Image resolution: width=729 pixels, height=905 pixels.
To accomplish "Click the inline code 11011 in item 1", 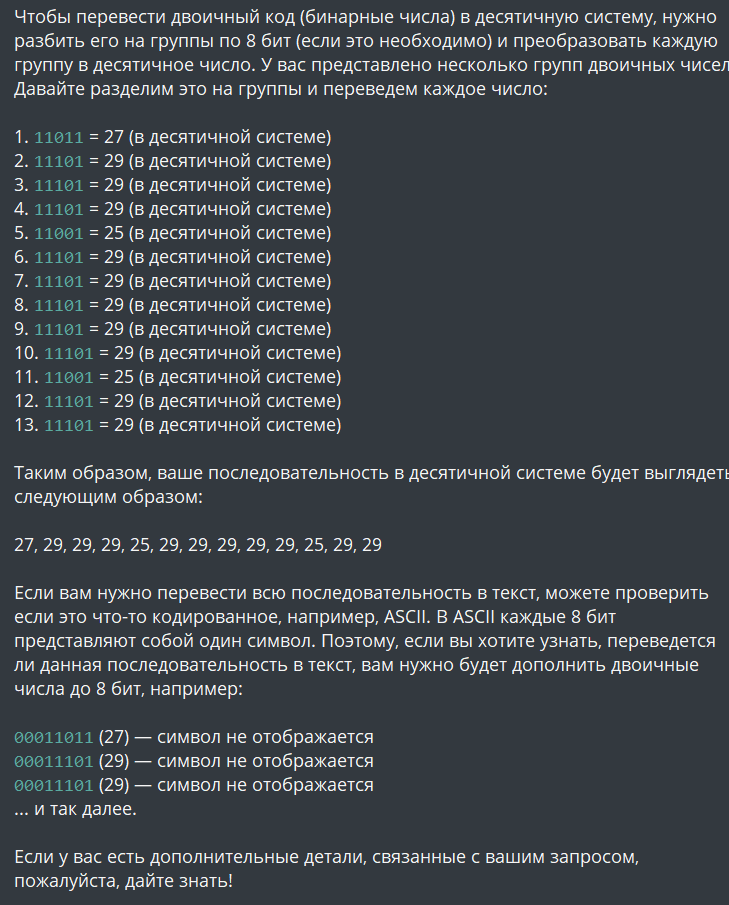I will pyautogui.click(x=59, y=137).
